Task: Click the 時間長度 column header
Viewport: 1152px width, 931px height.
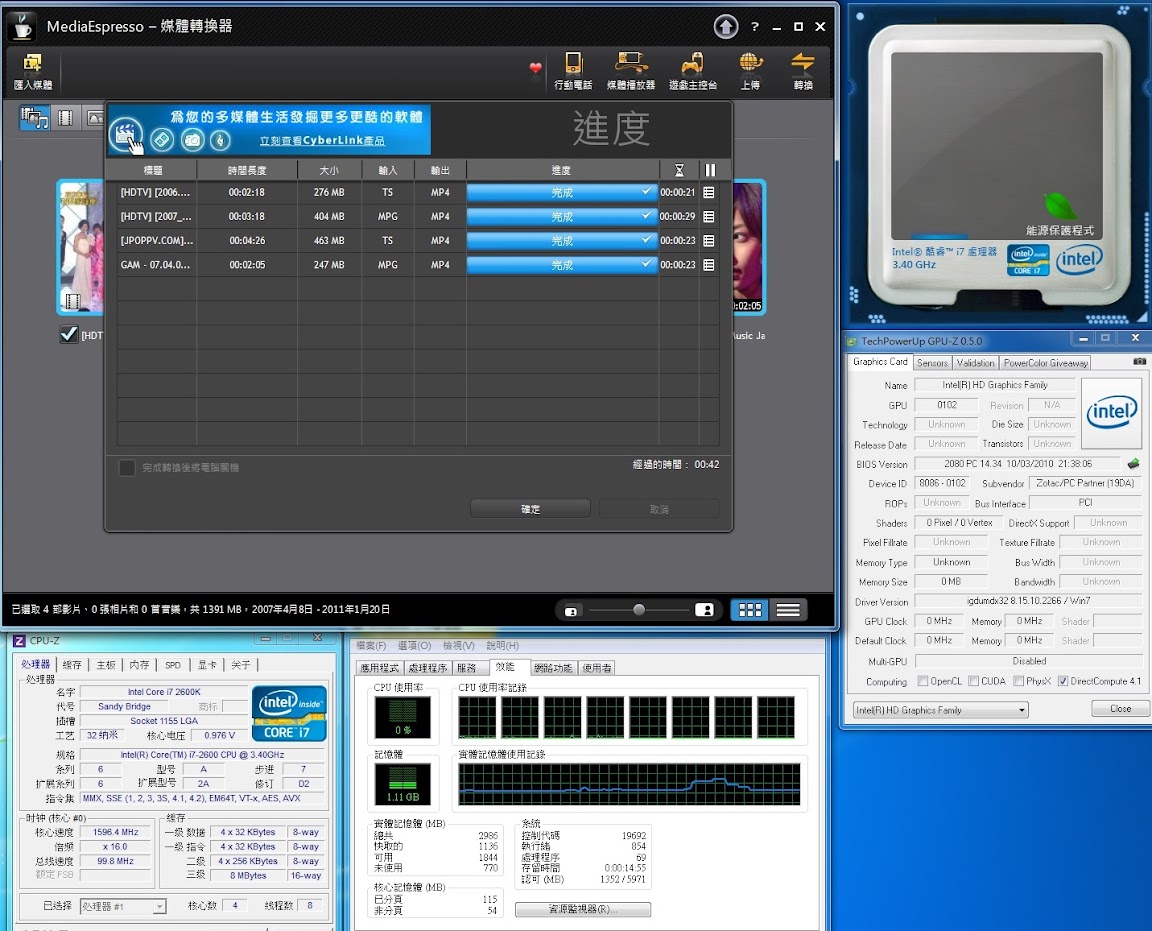Action: point(247,170)
